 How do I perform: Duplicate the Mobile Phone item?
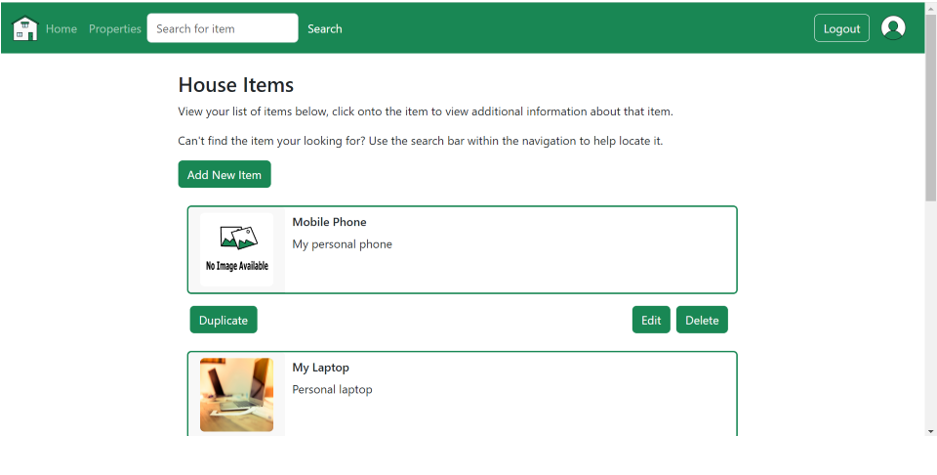click(223, 320)
